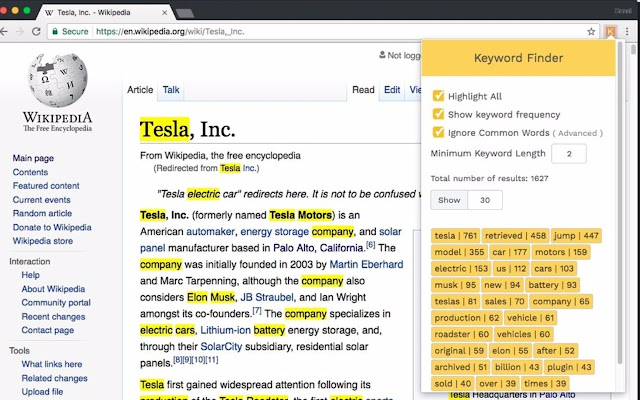Image resolution: width=640 pixels, height=400 pixels.
Task: Close the Tesla, Inc. Wikipedia tab
Action: (x=164, y=13)
